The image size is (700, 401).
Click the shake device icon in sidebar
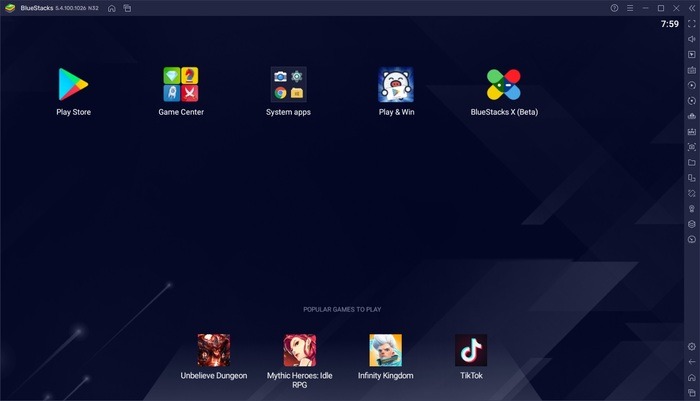point(692,193)
